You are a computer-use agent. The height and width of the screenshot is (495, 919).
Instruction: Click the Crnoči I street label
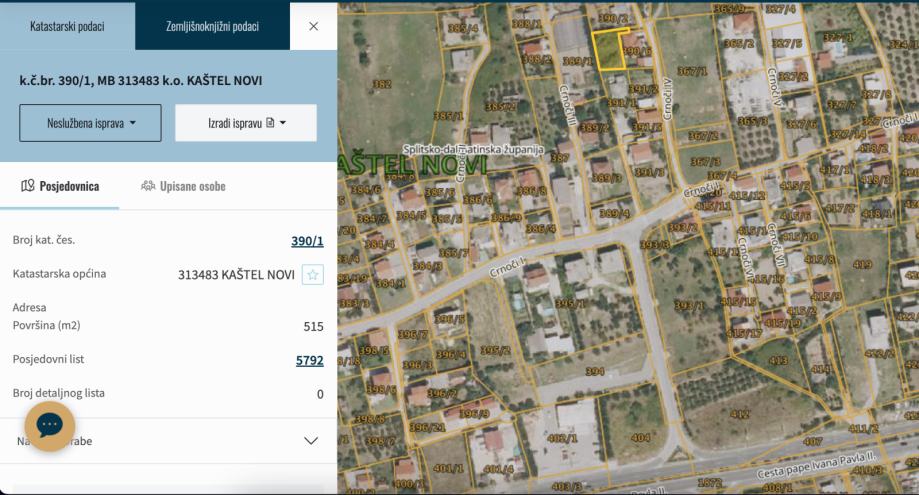[508, 267]
